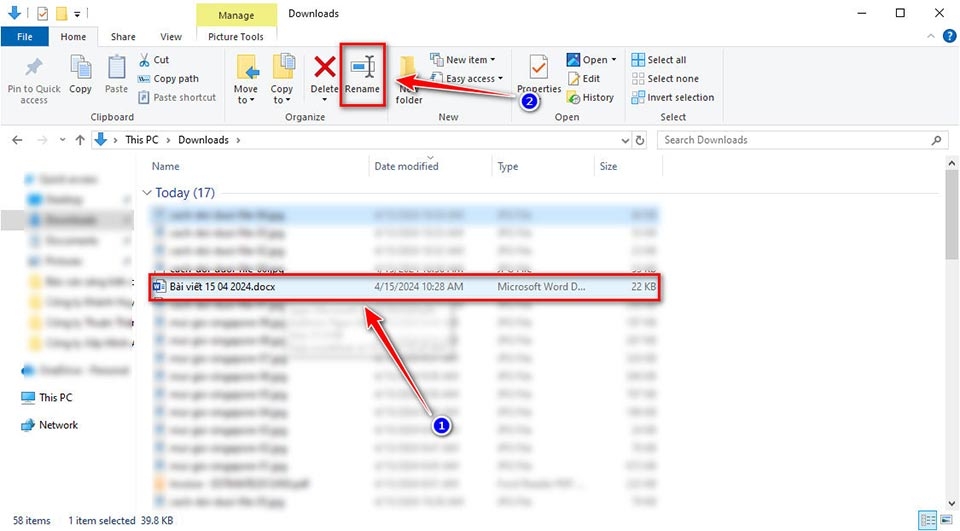Click the Rename ribbon button
Image resolution: width=960 pixels, height=531 pixels.
[362, 75]
